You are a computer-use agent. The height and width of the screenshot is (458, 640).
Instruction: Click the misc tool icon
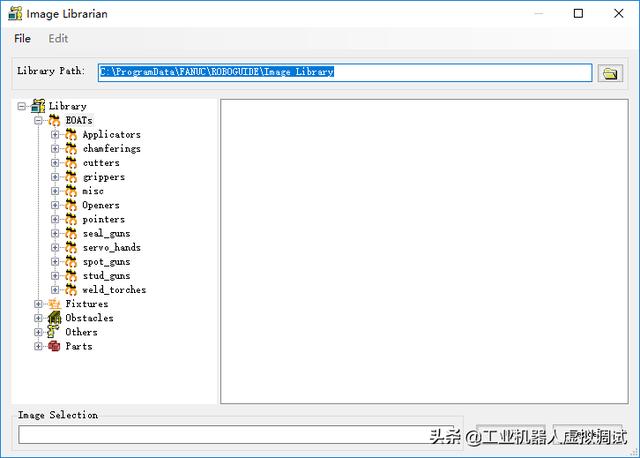pos(71,191)
